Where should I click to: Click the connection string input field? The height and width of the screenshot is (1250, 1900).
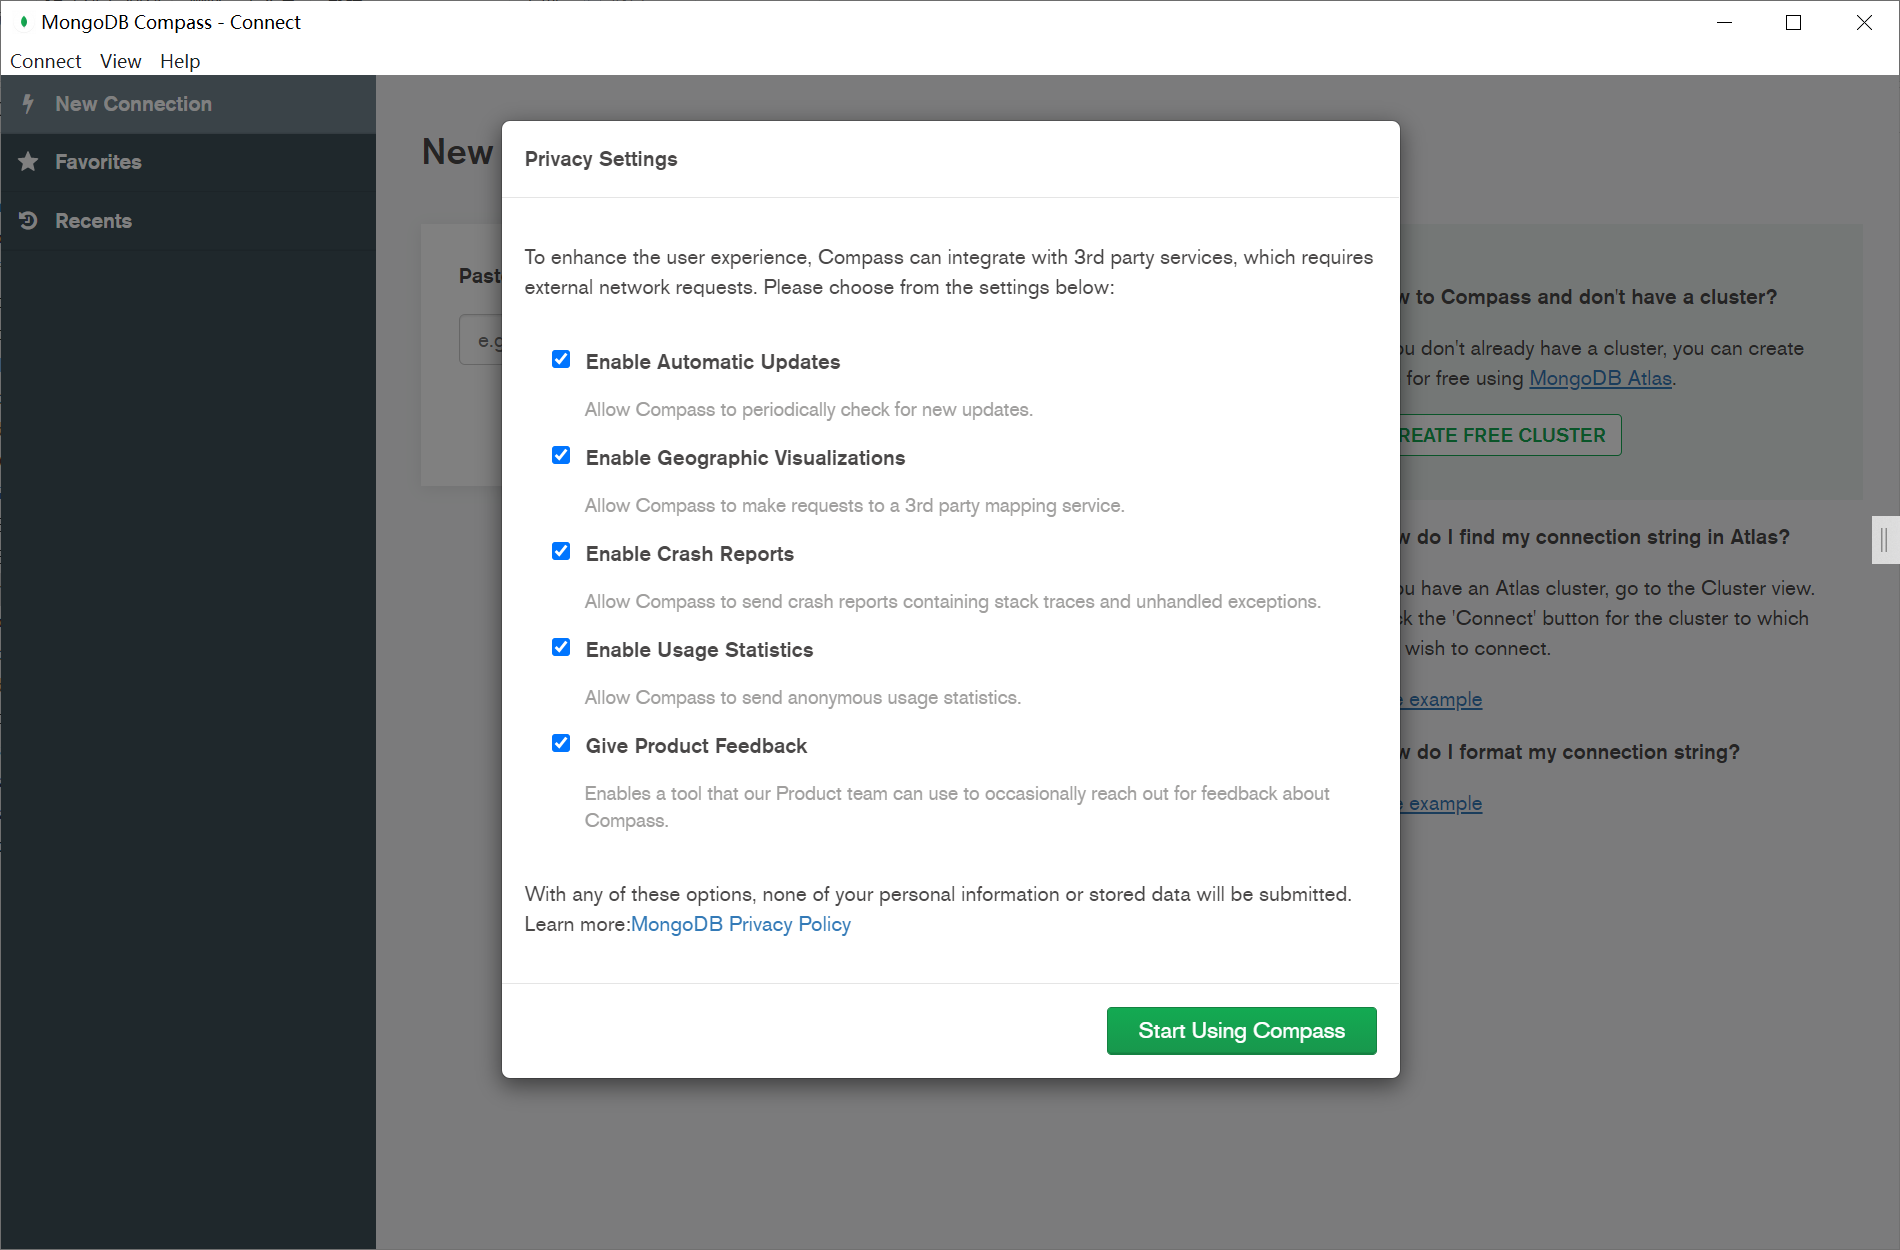click(x=481, y=340)
